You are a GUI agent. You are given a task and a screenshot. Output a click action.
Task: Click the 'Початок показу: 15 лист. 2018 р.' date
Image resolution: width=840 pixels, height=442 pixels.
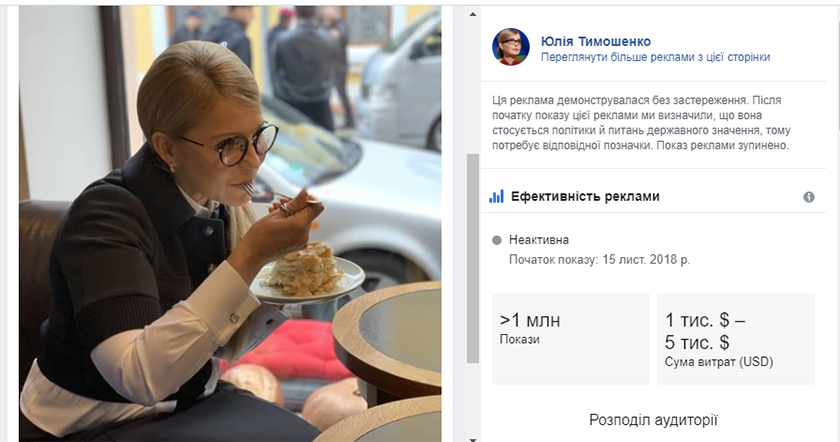[599, 260]
